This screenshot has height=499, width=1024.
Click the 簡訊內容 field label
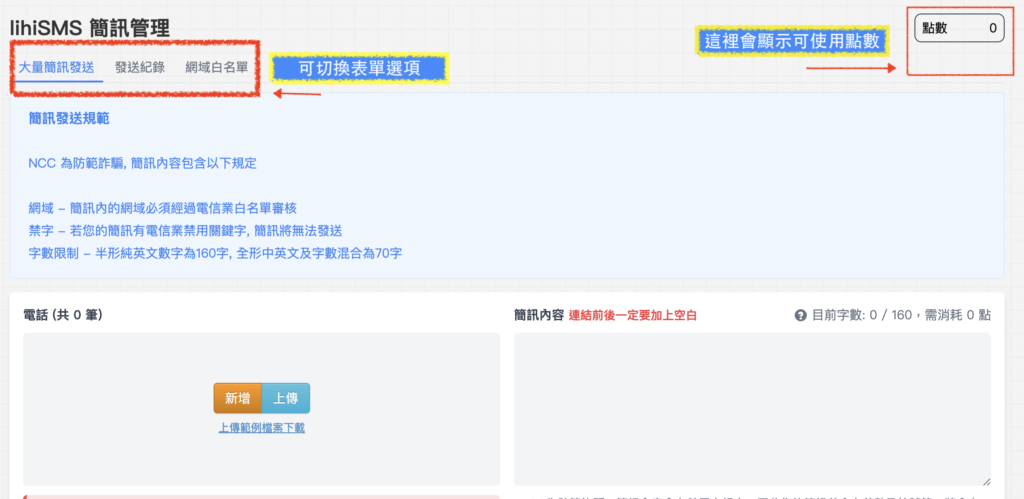pos(539,315)
